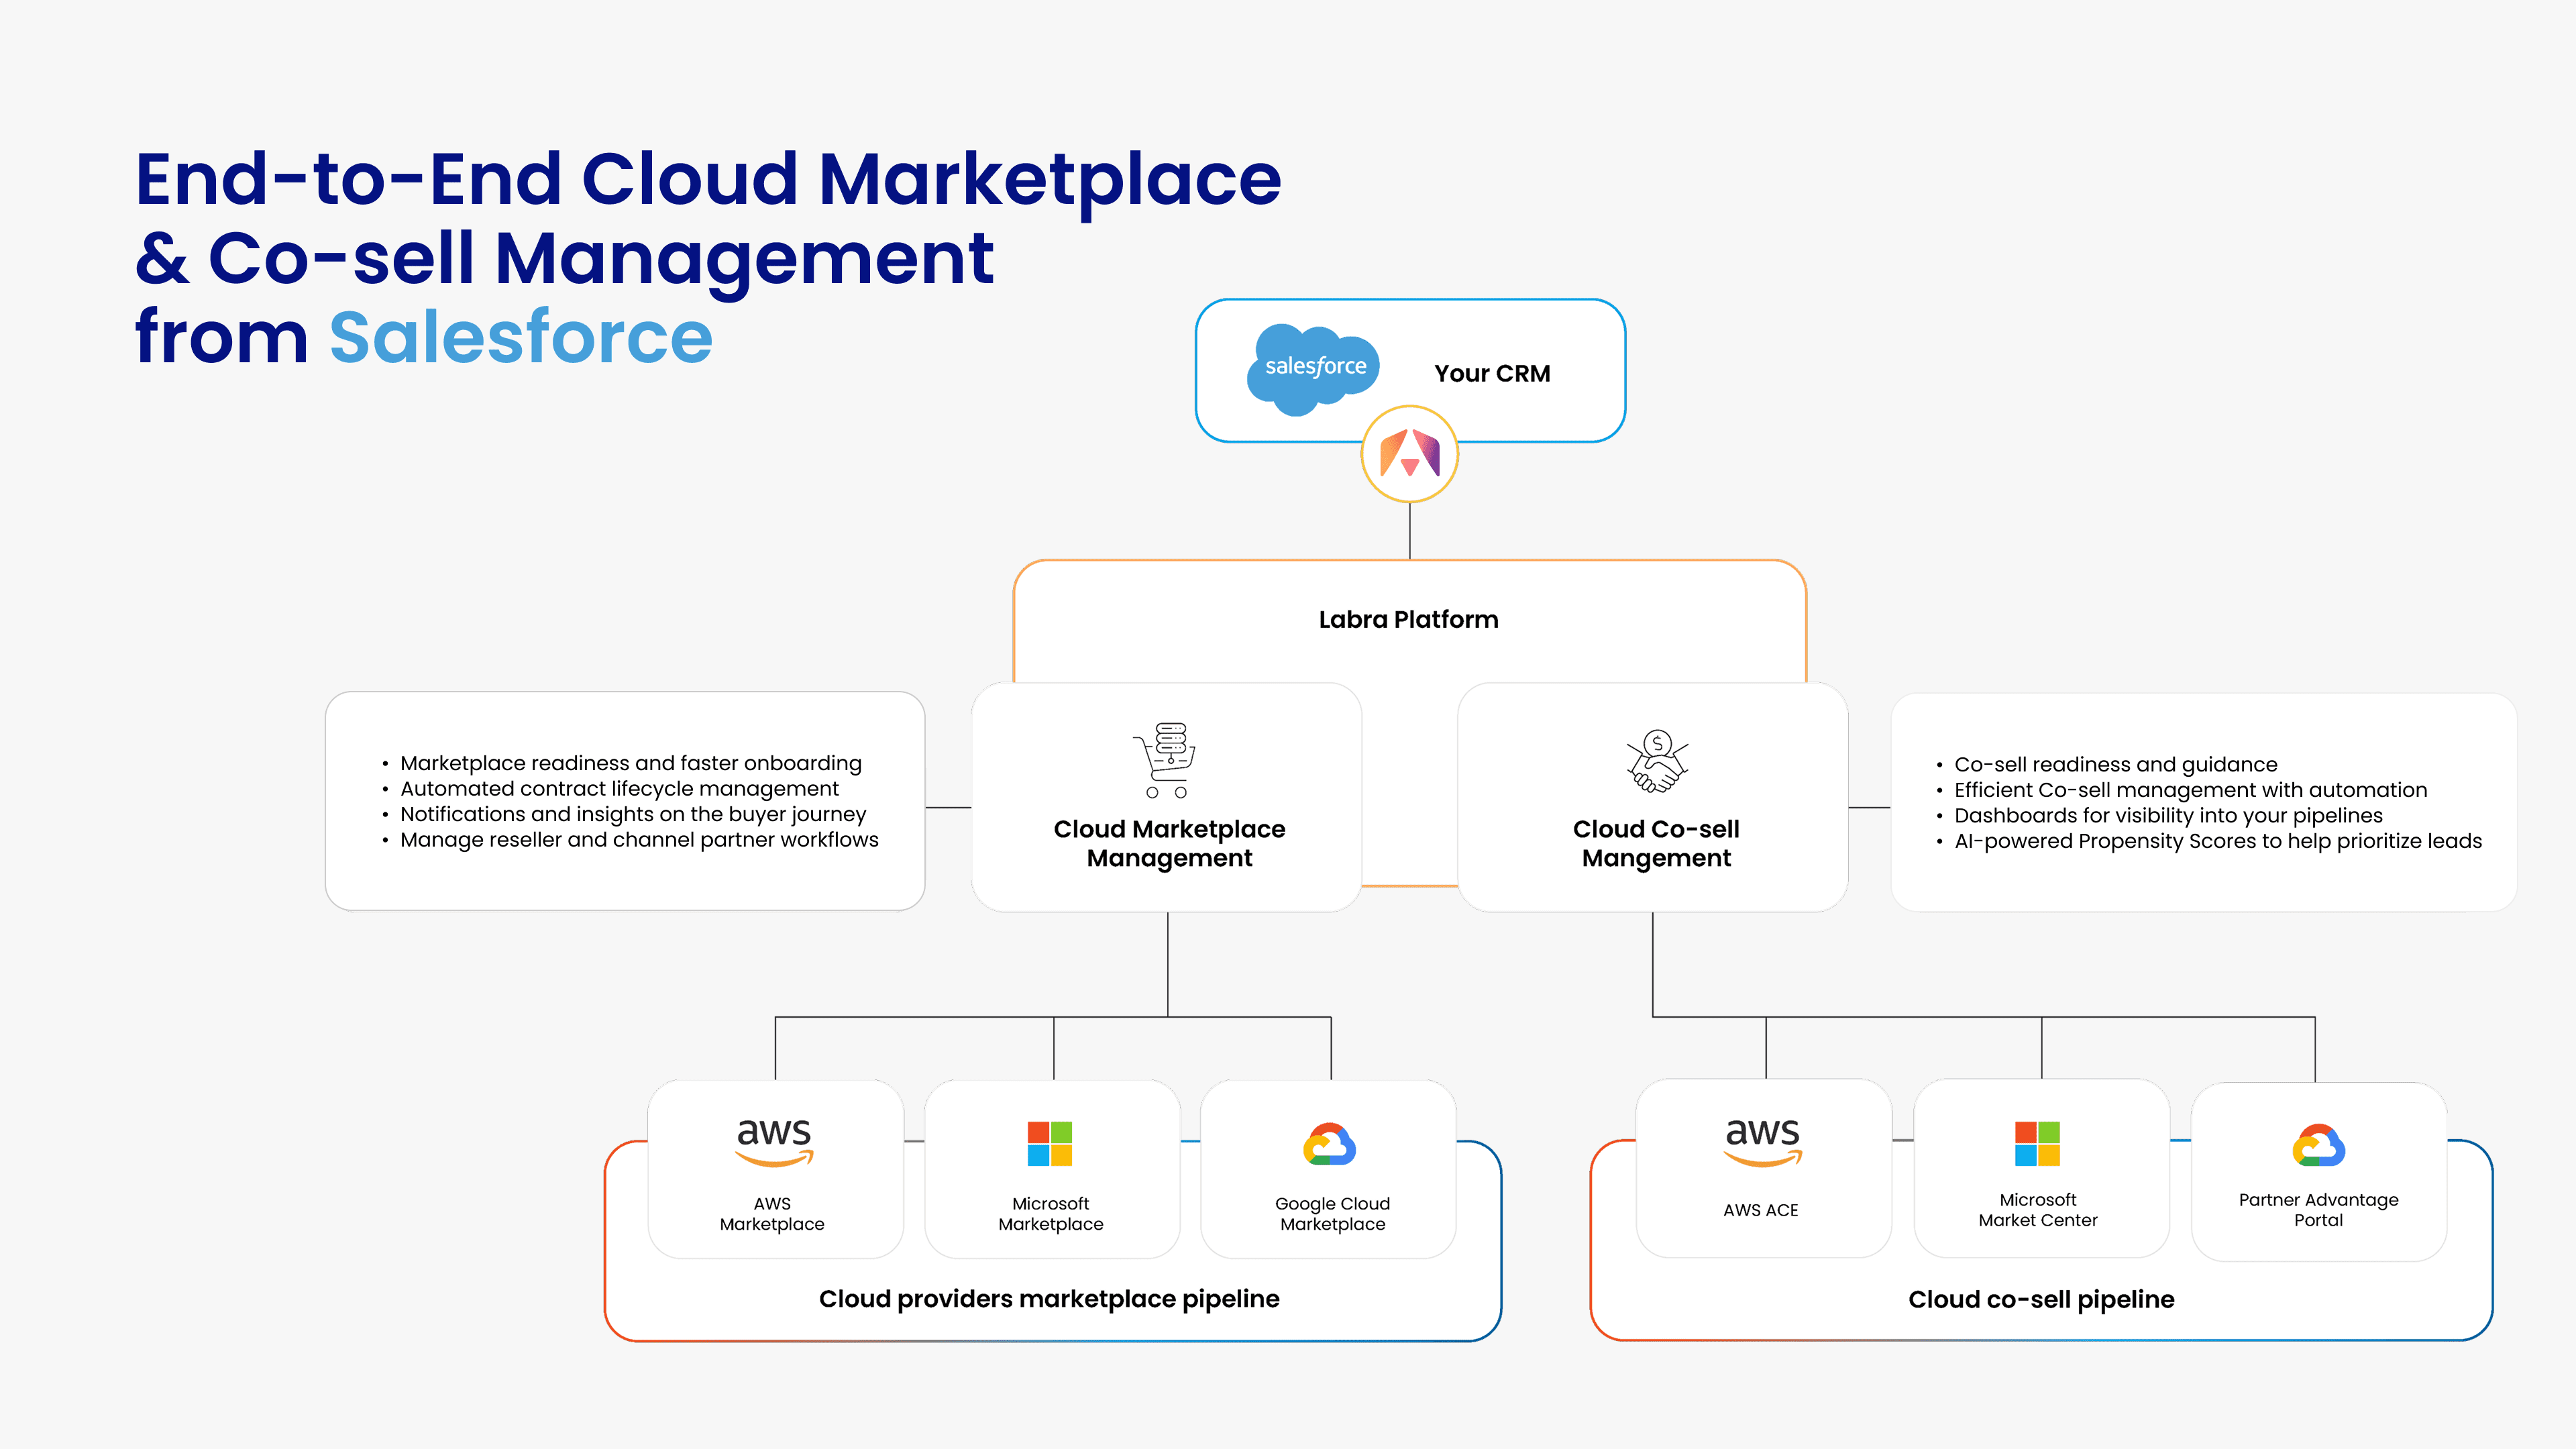Viewport: 2576px width, 1449px height.
Task: Click the Labra triangular logo circle
Action: pos(1409,454)
